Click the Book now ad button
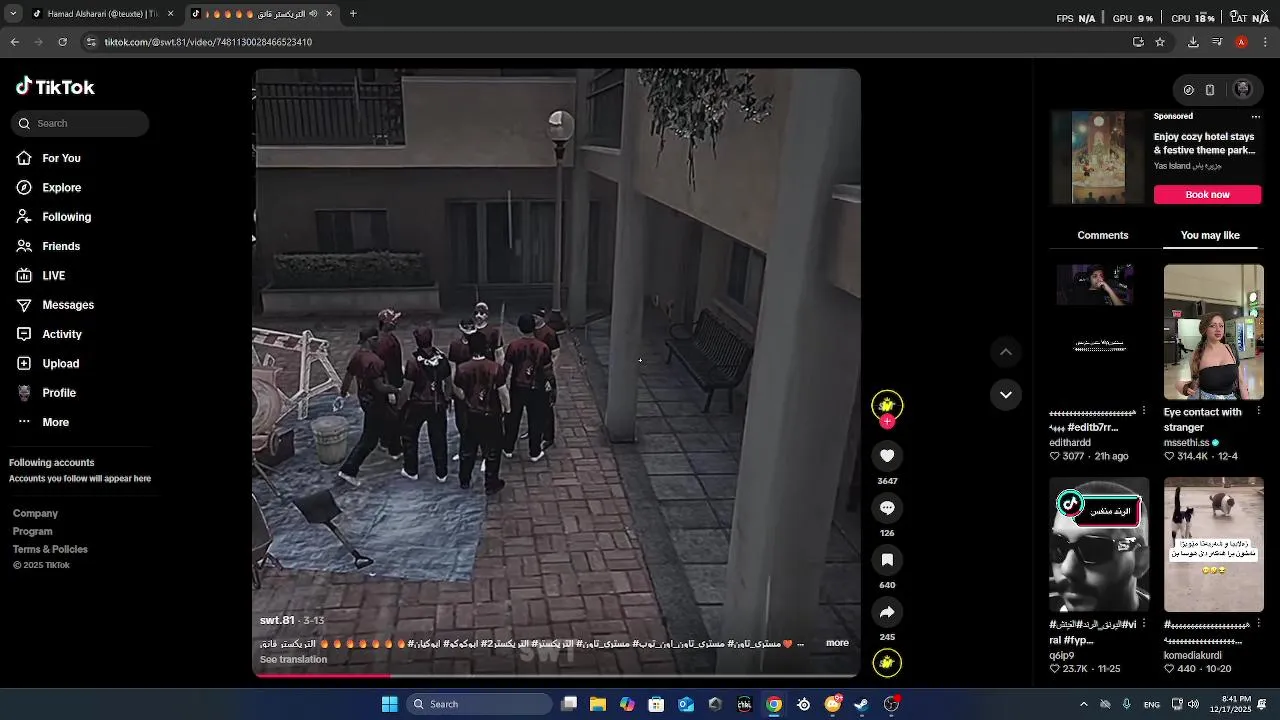 point(1207,194)
